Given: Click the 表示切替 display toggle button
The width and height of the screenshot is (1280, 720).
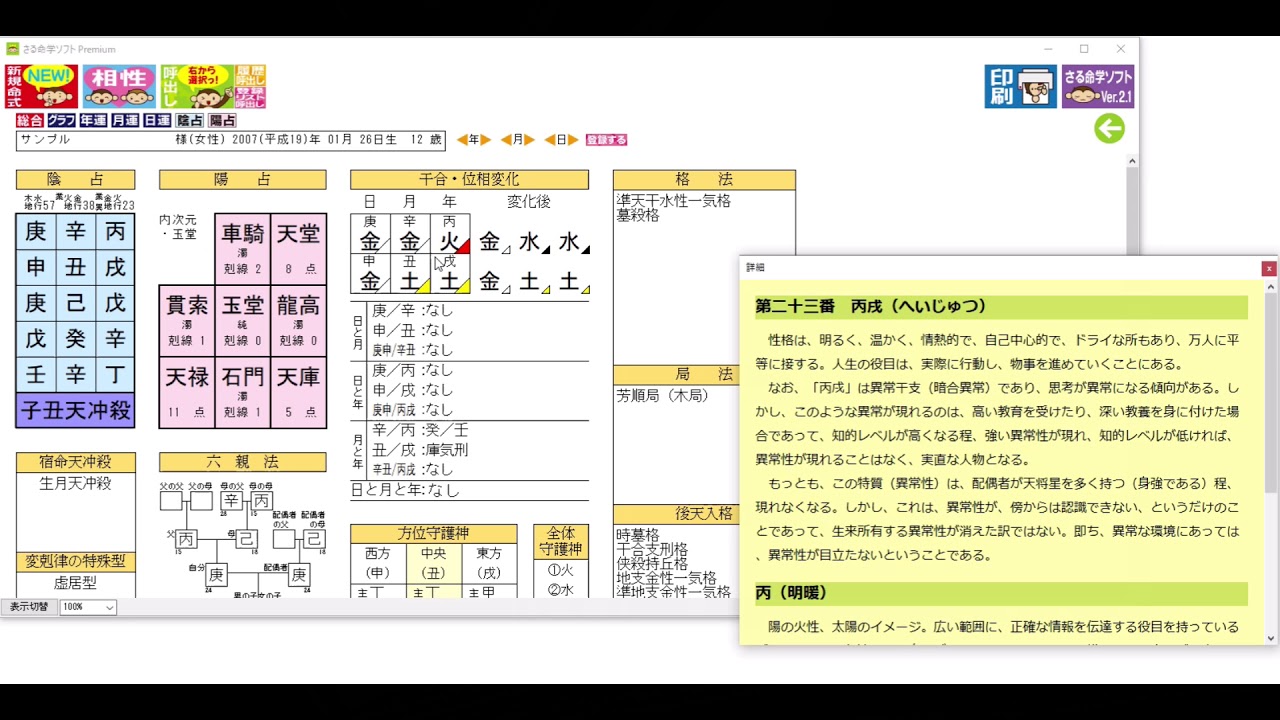Looking at the screenshot, I should (30, 607).
